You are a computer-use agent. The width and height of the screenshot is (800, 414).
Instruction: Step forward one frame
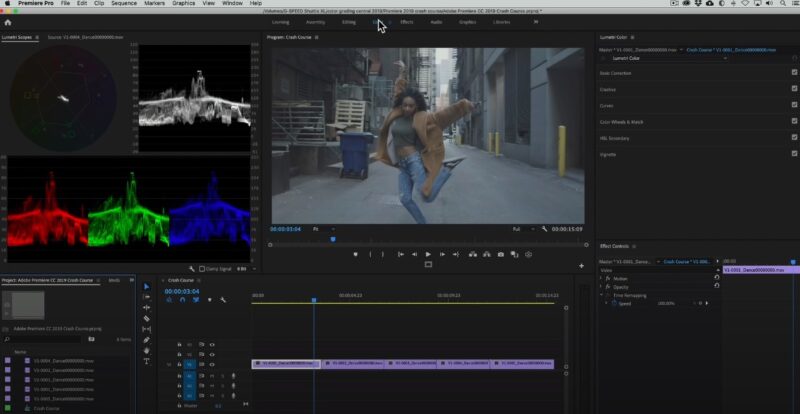click(x=442, y=254)
